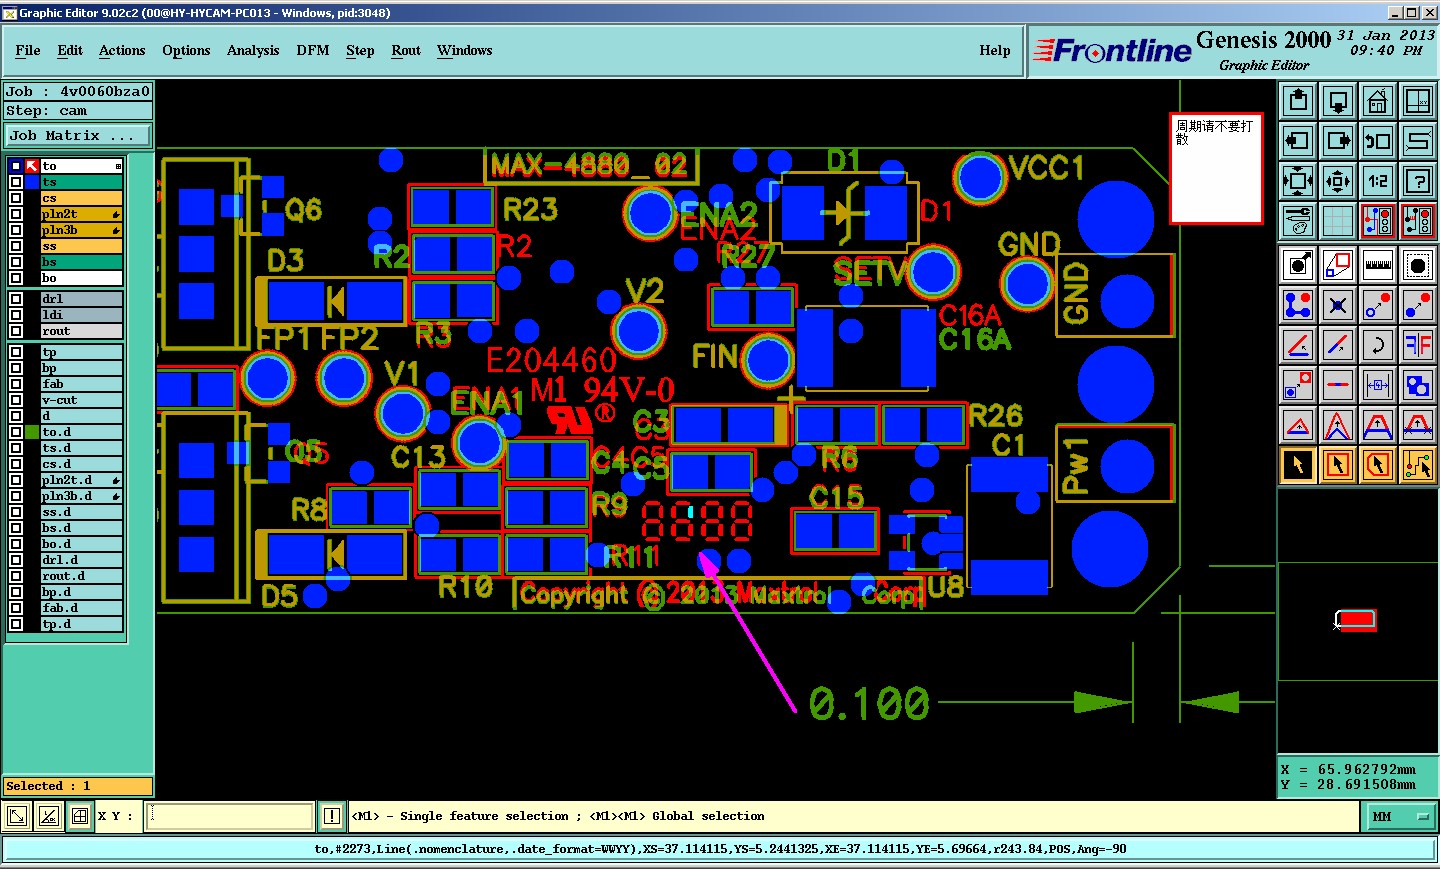Toggle the checkbox for layer rout
The image size is (1440, 869).
click(15, 331)
